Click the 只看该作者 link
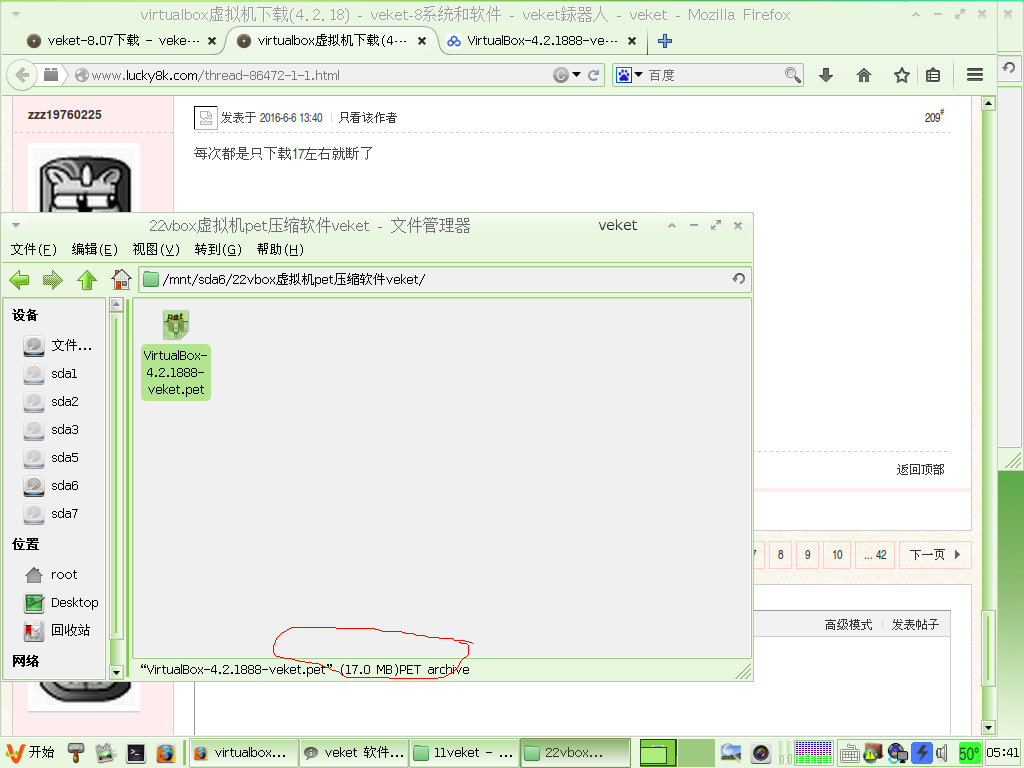This screenshot has height=768, width=1024. tap(368, 118)
